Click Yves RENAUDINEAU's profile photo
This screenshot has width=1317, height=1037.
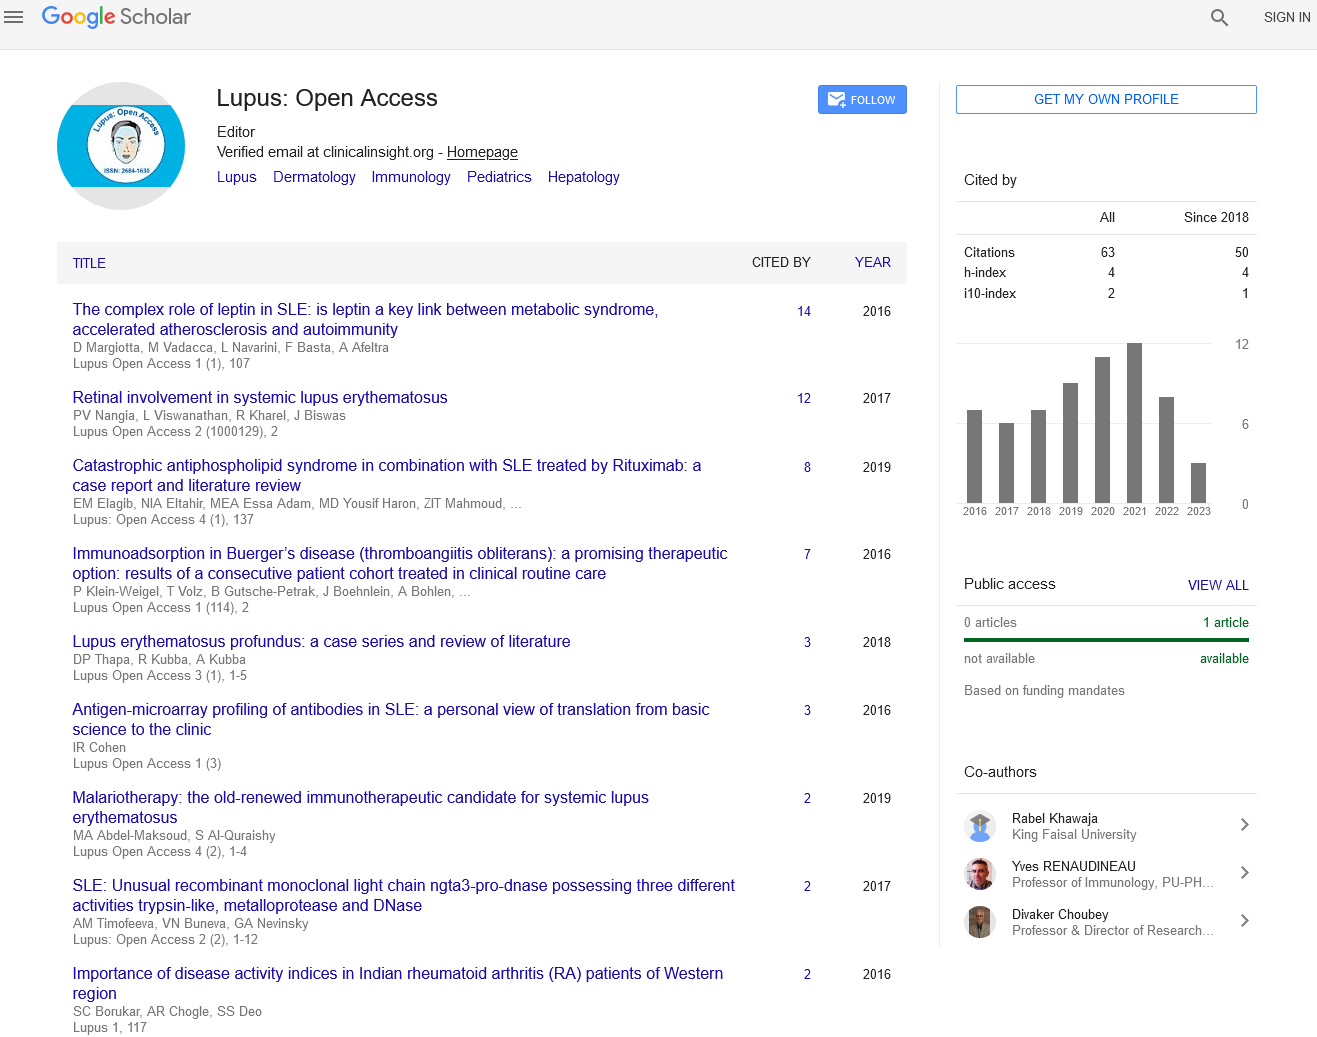(980, 874)
